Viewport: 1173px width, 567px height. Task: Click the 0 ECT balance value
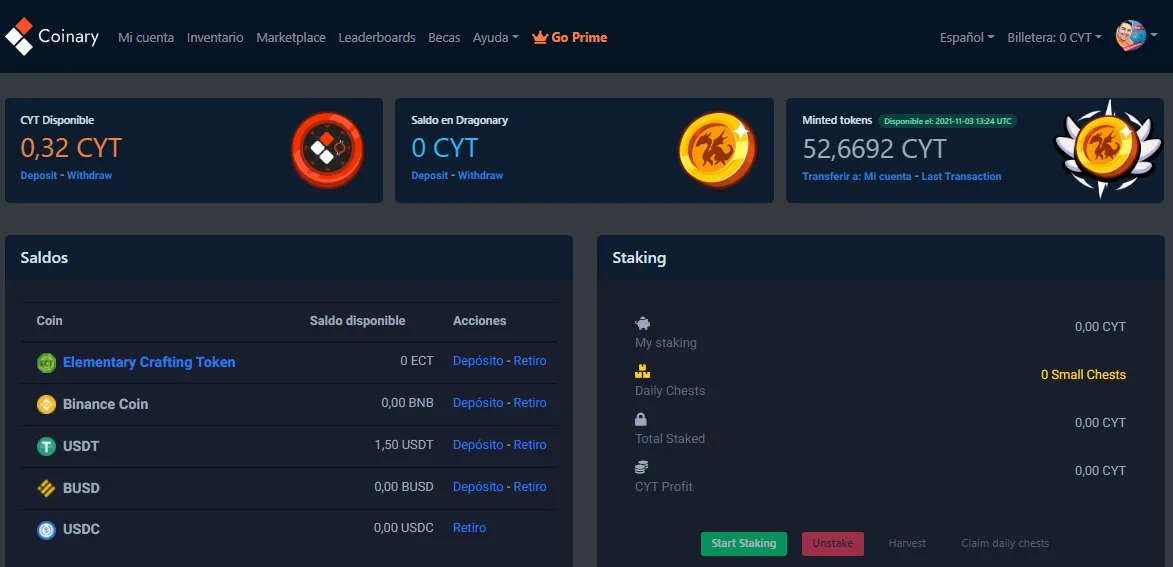(x=417, y=361)
